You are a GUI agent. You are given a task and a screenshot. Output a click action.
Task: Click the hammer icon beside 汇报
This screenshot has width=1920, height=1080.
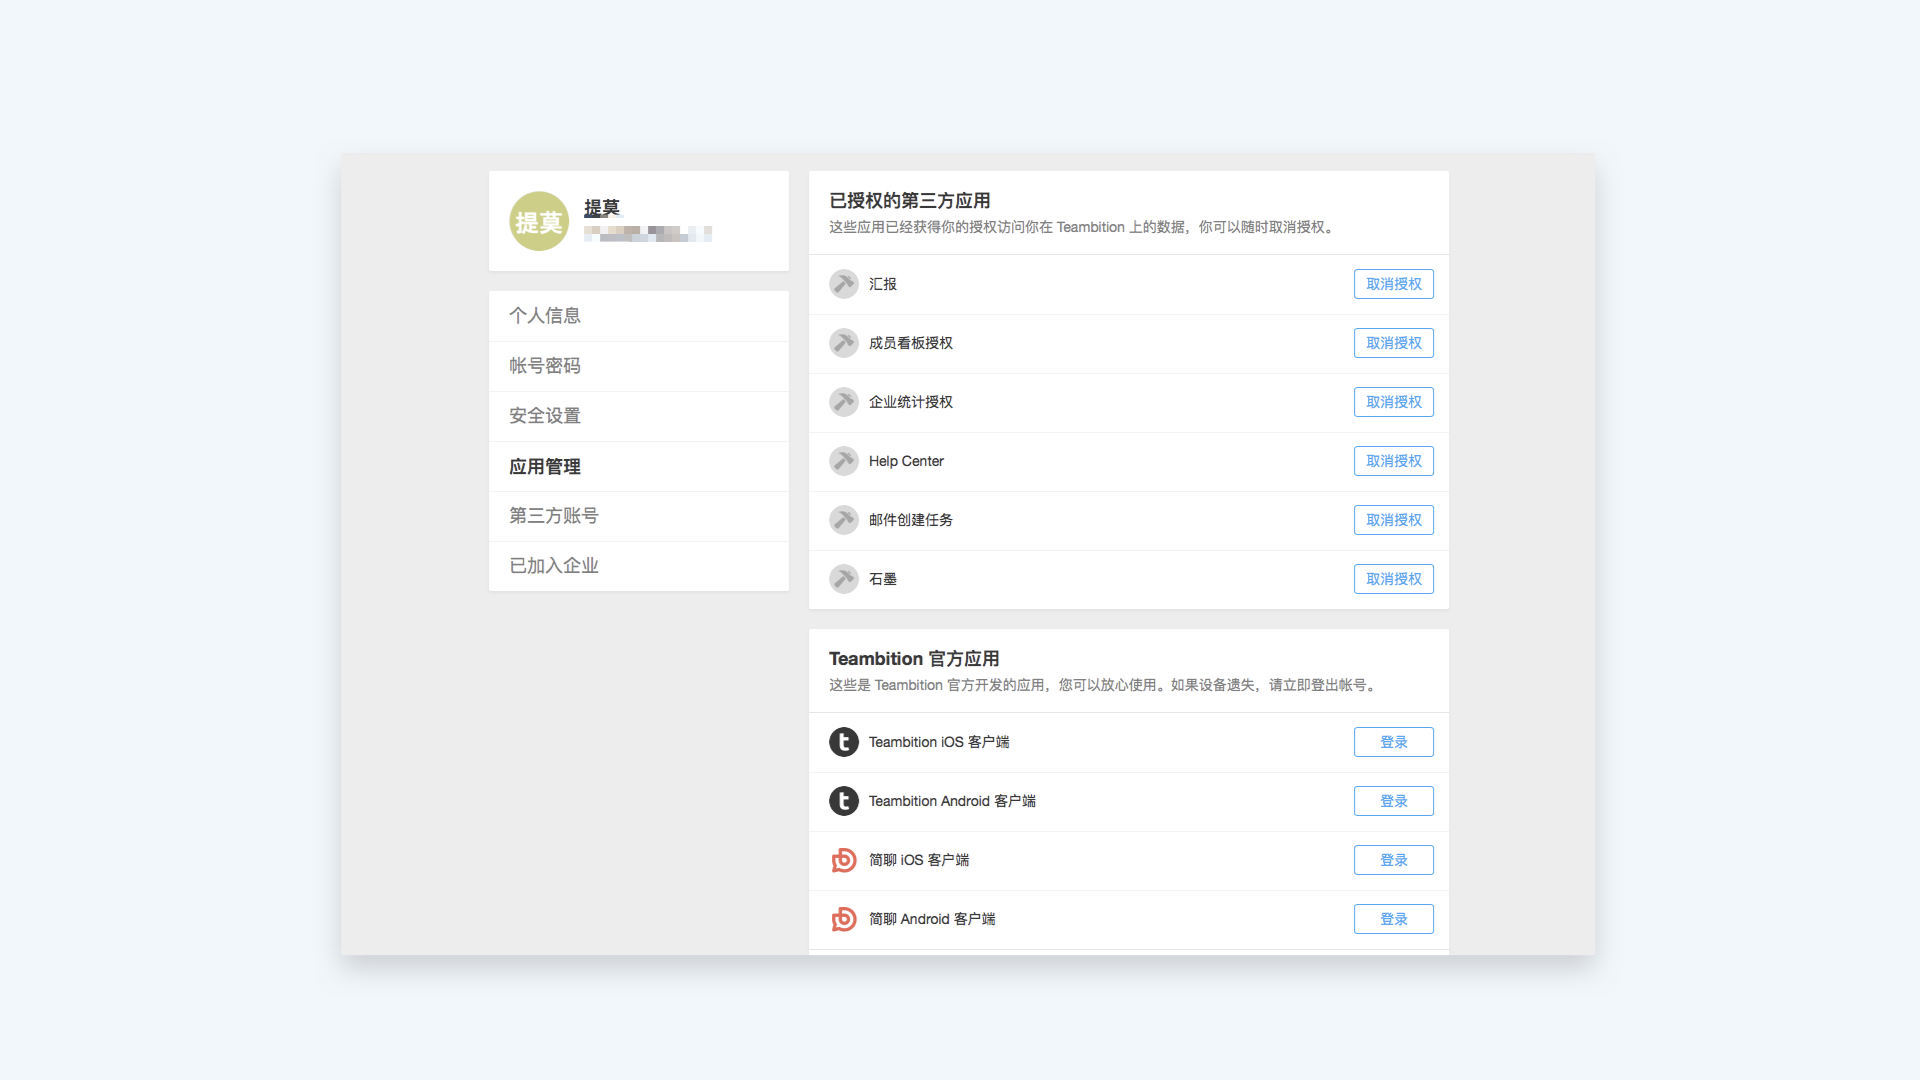pos(844,284)
